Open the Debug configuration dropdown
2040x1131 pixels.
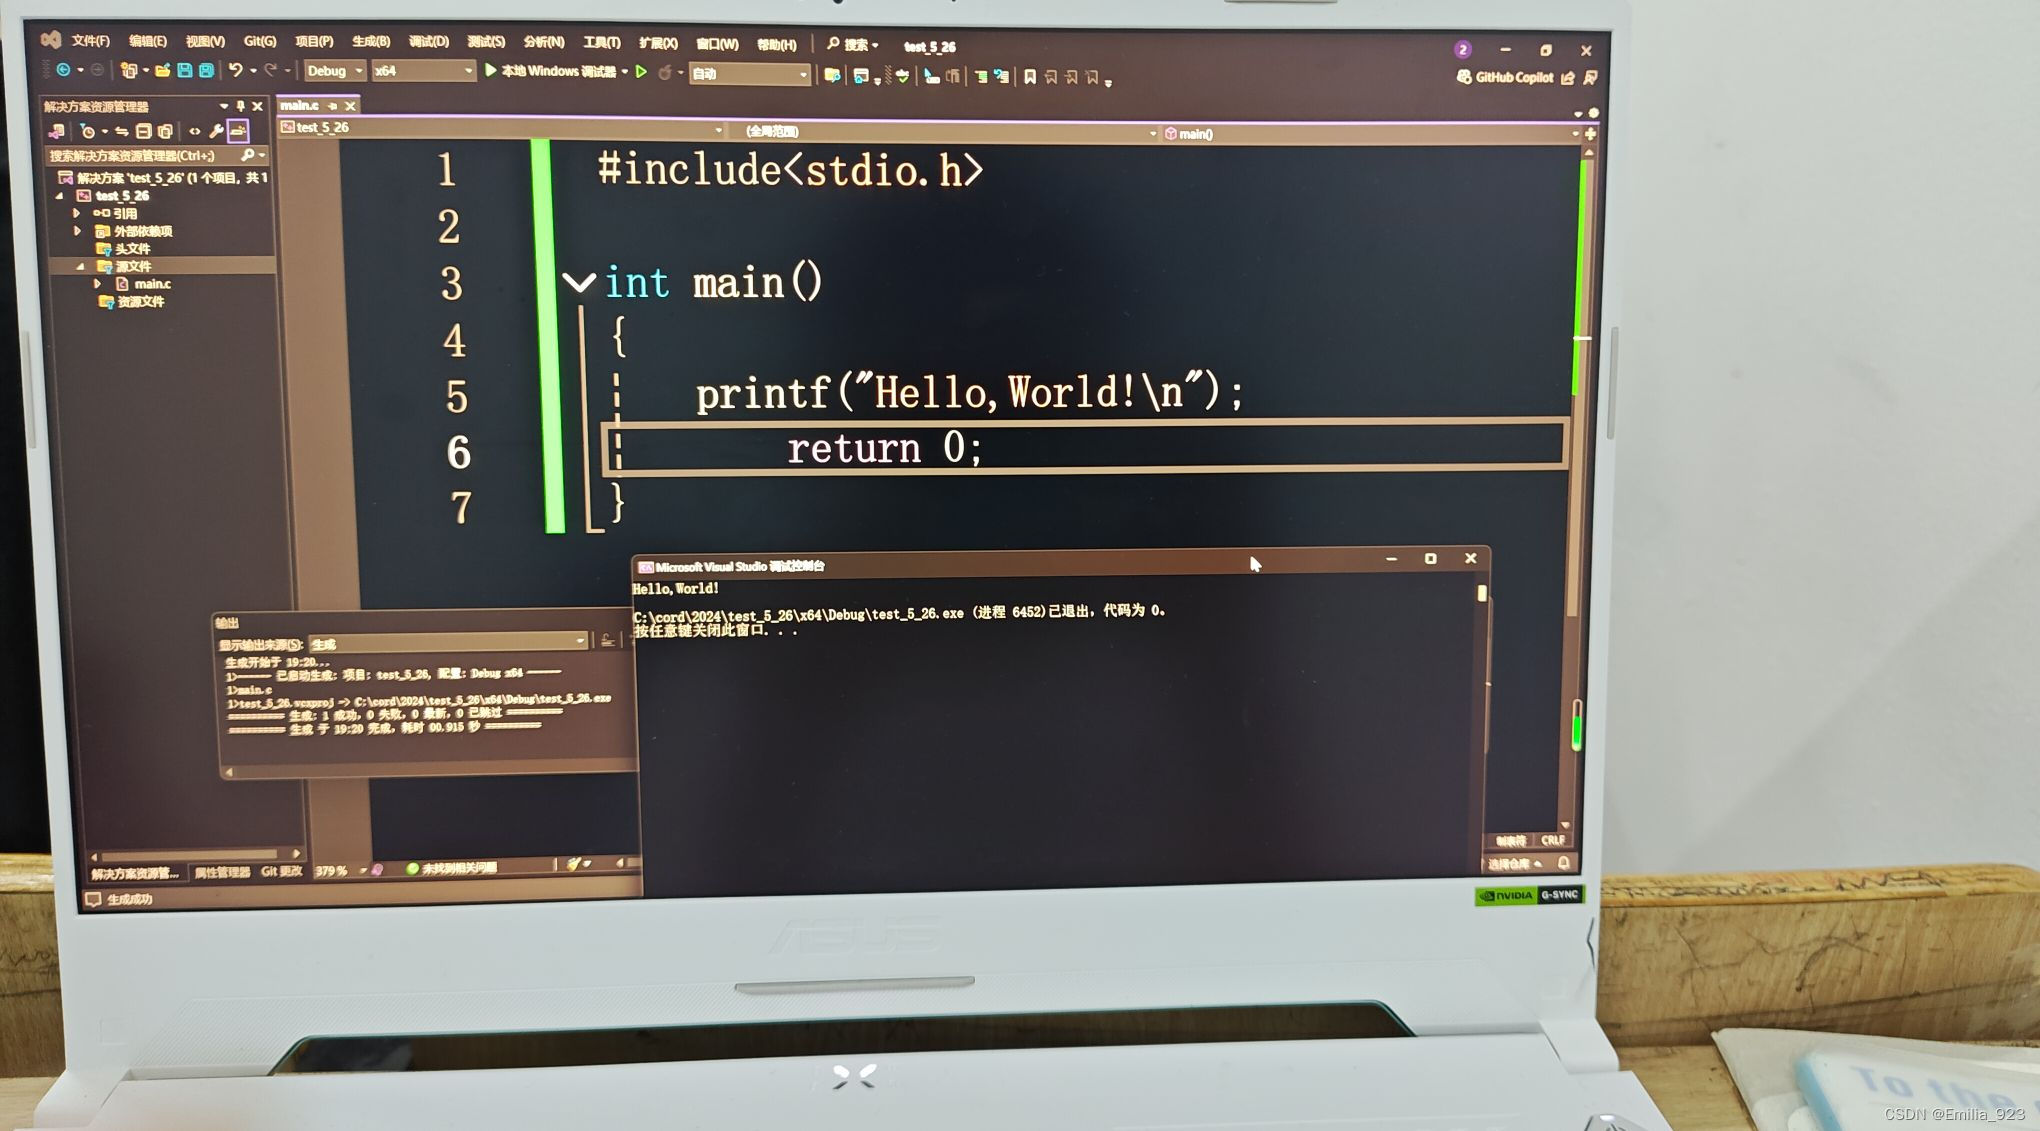pos(335,71)
